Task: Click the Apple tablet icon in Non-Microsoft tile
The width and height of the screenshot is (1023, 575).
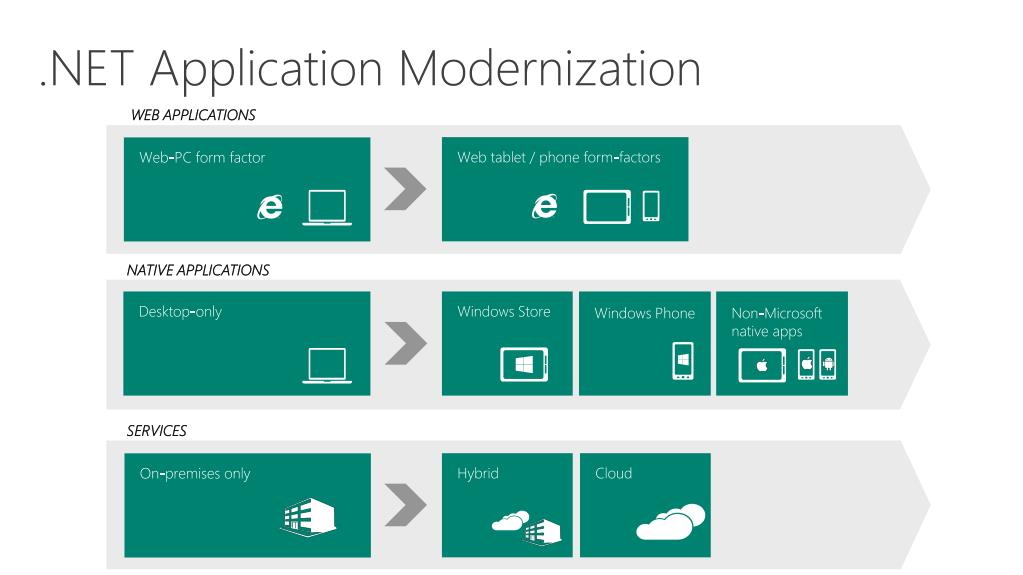Action: coord(762,365)
